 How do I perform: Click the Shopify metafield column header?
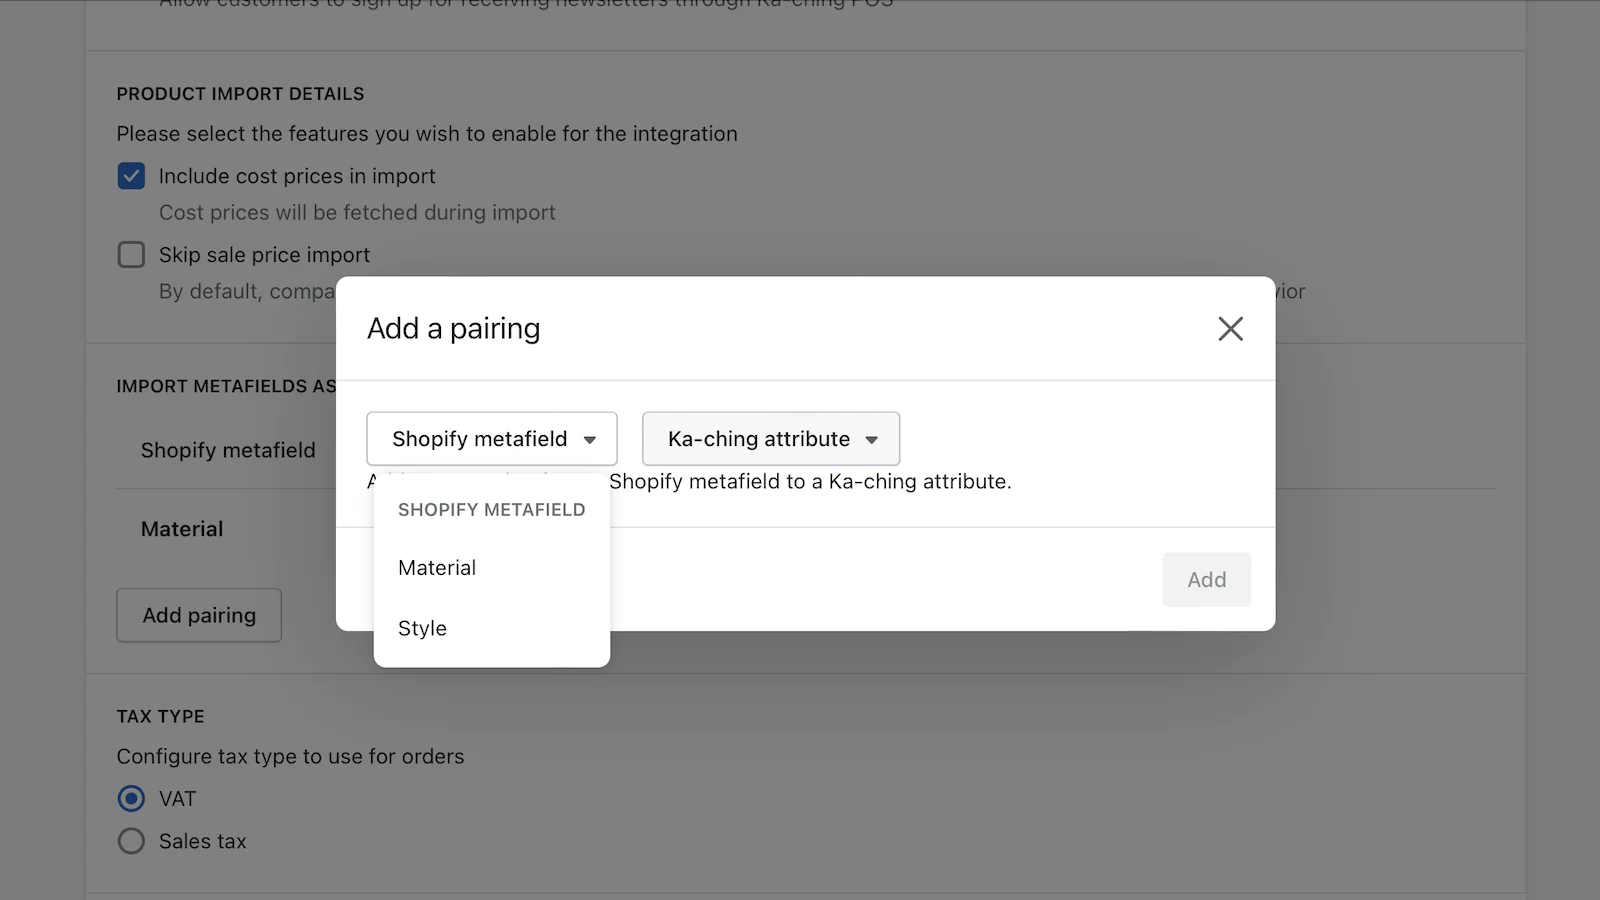point(228,451)
